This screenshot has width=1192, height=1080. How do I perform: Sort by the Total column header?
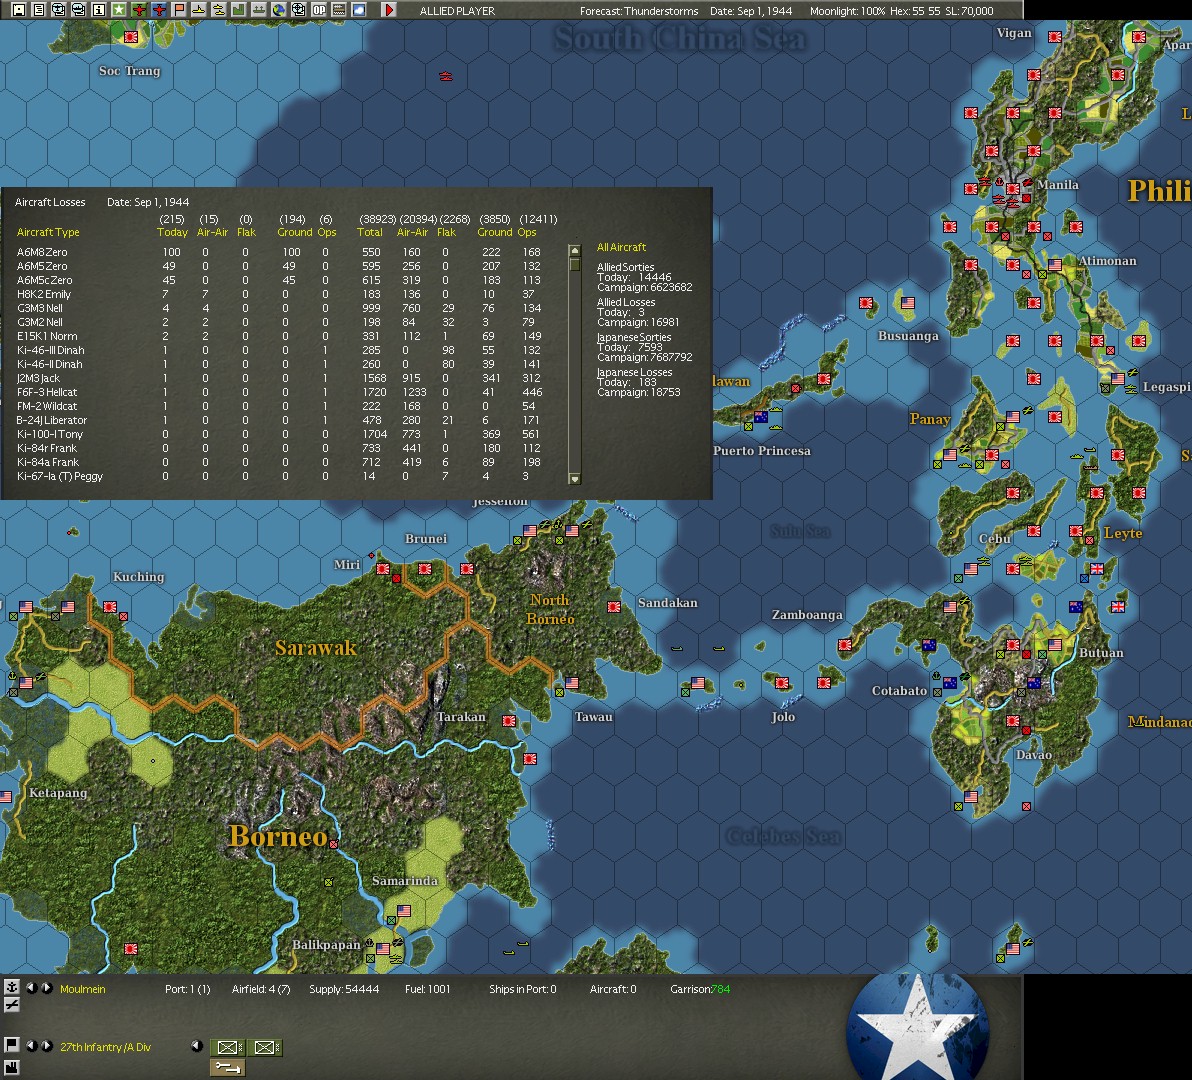tap(369, 232)
